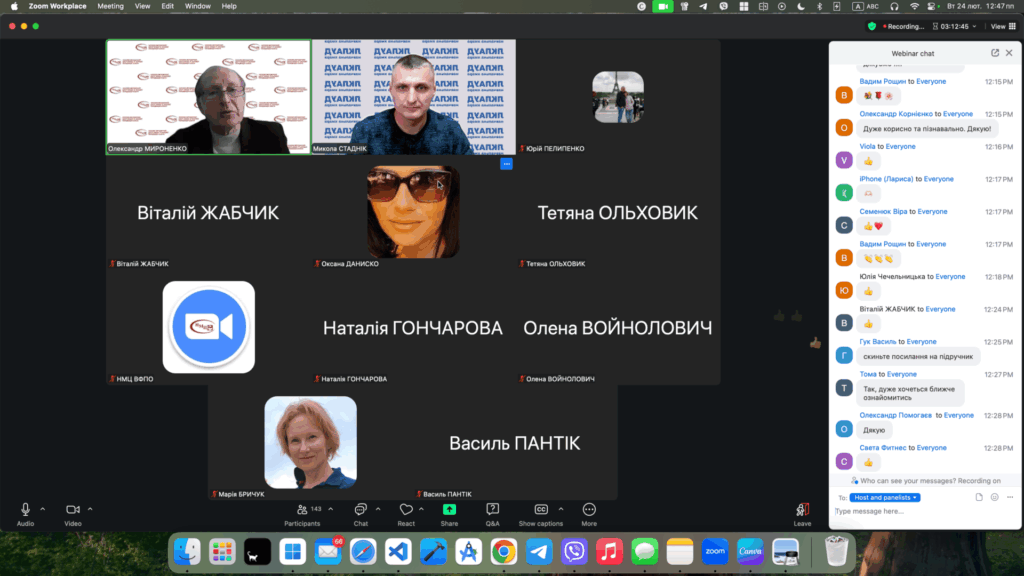This screenshot has width=1024, height=576.
Task: Open the React emoji icon
Action: 406,510
